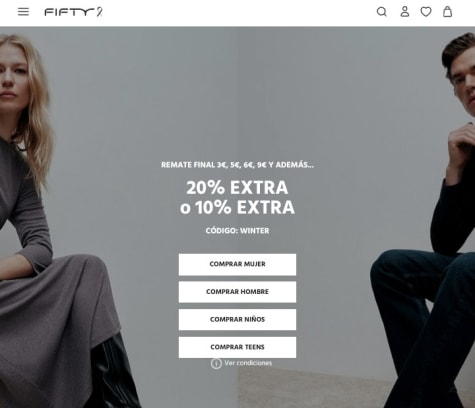This screenshot has width=475, height=408.
Task: Select the COMPRAR MUJER button
Action: pos(237,264)
